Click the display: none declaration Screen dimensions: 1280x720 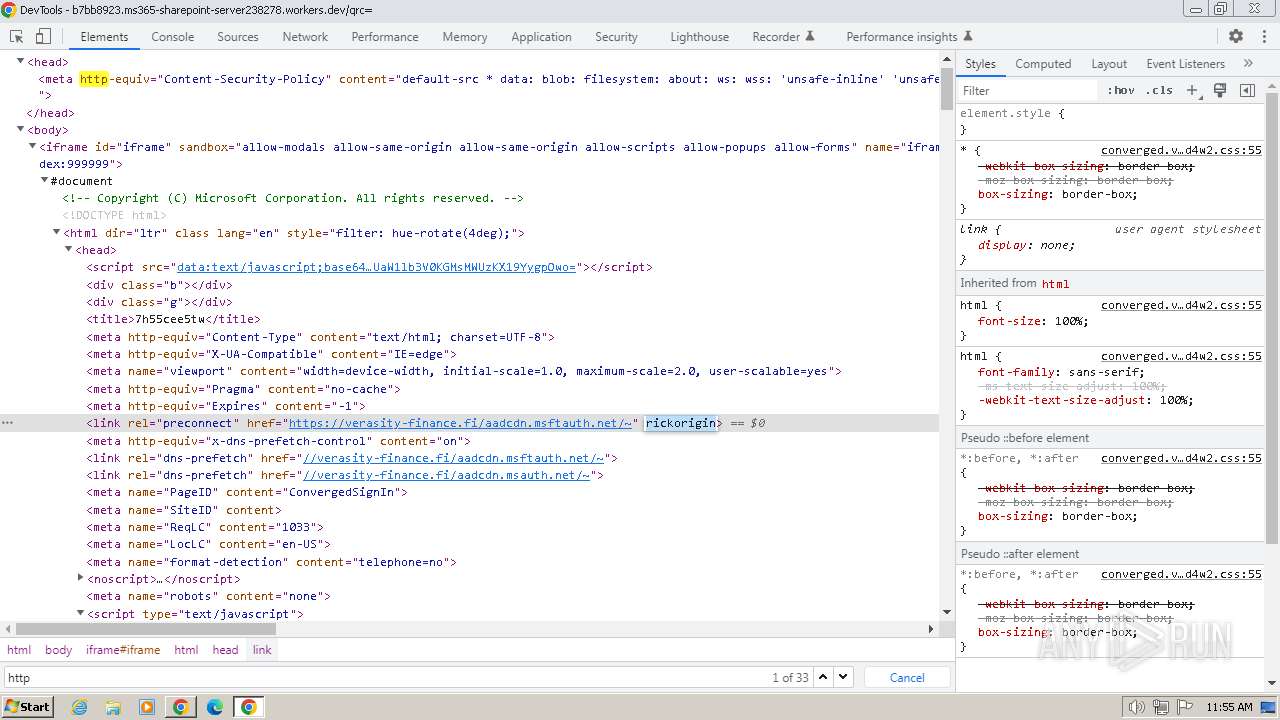(1026, 245)
